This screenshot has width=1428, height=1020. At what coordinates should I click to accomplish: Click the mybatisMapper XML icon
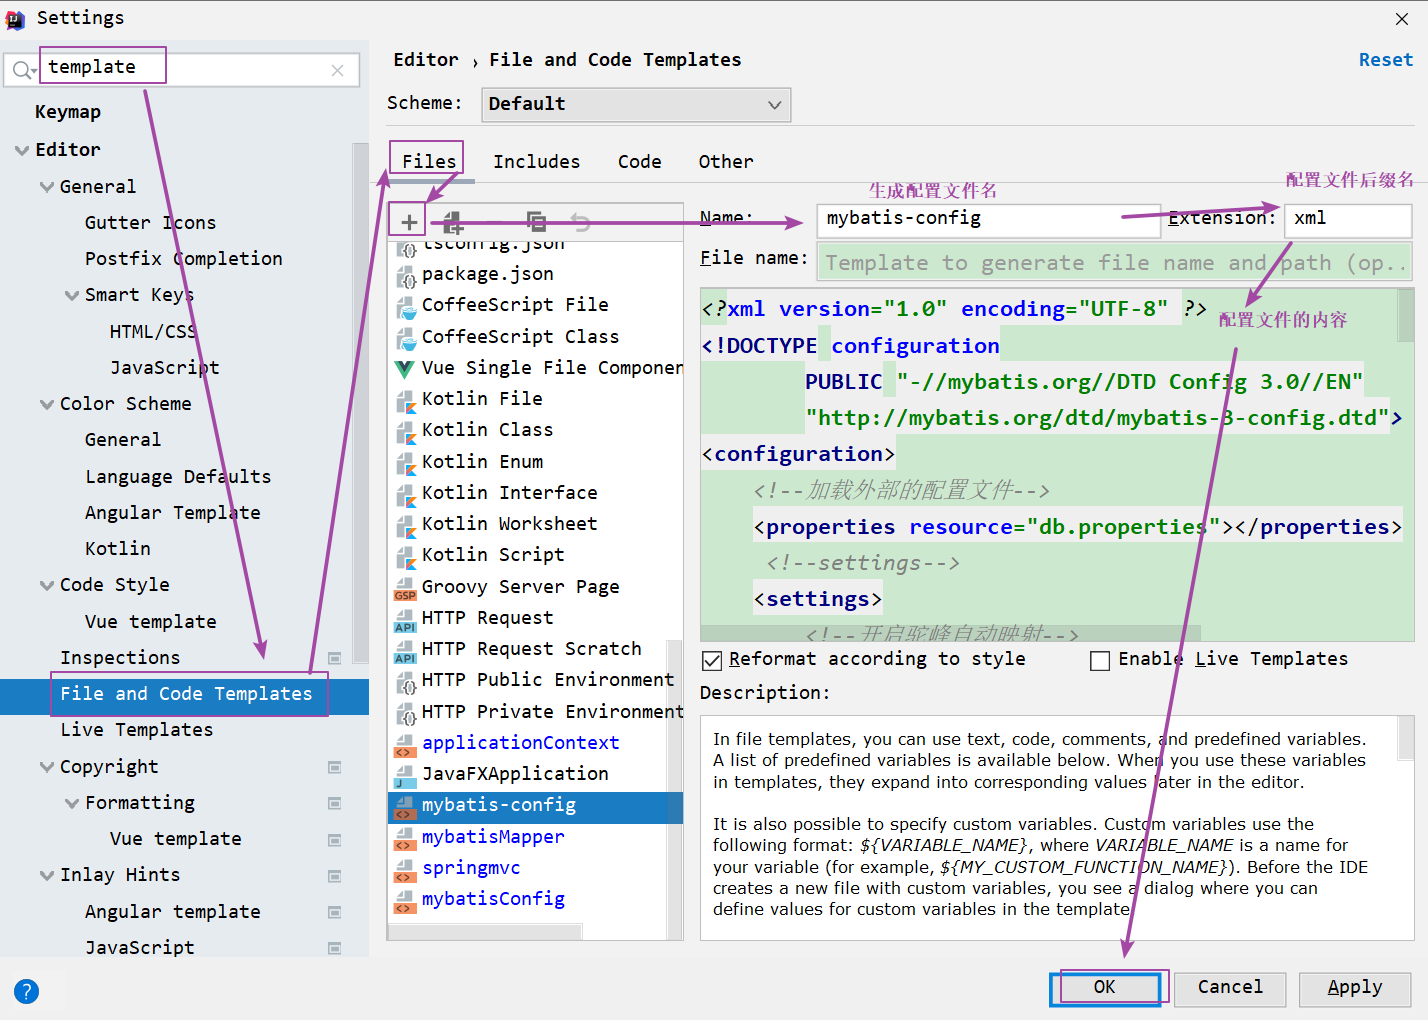click(x=405, y=838)
